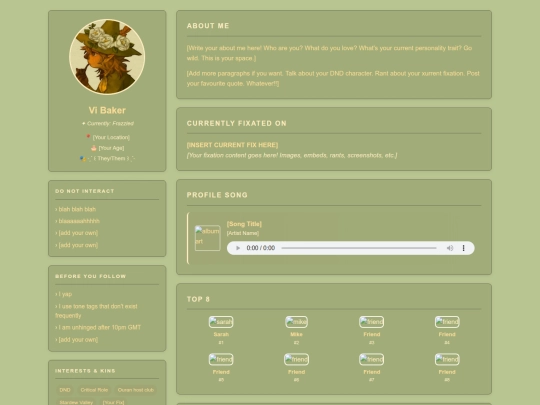Open Mike's friend thumbnail
Screen dimensions: 540x405
[297, 322]
